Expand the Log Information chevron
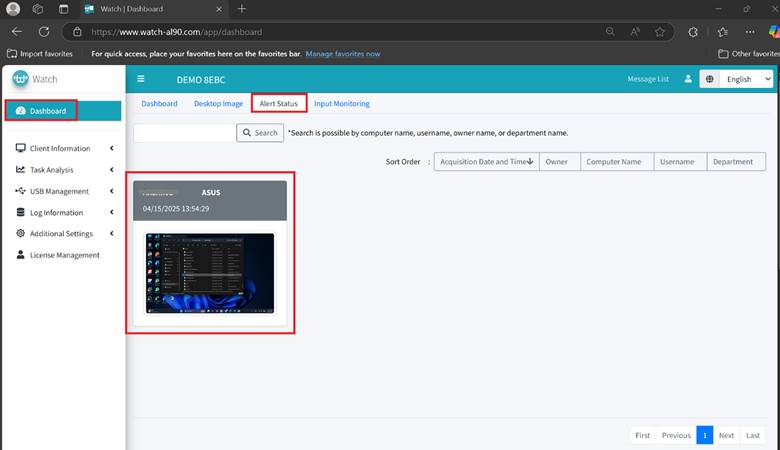Viewport: 780px width, 450px height. [111, 212]
